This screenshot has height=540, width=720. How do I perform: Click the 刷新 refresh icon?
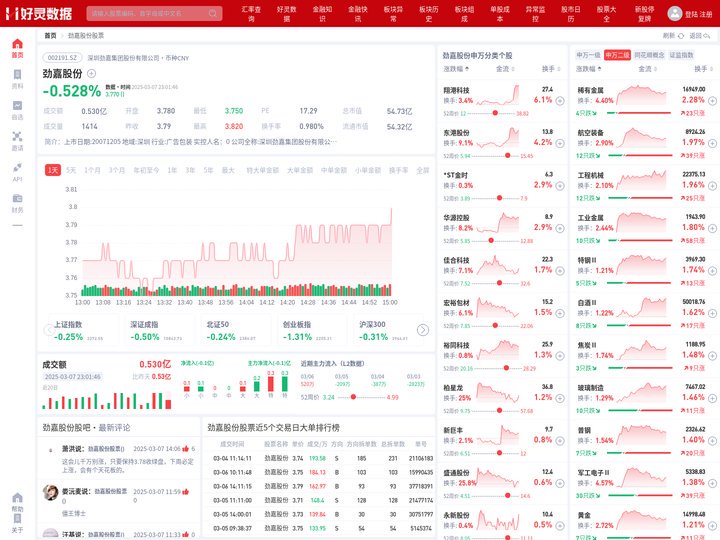pyautogui.click(x=681, y=35)
